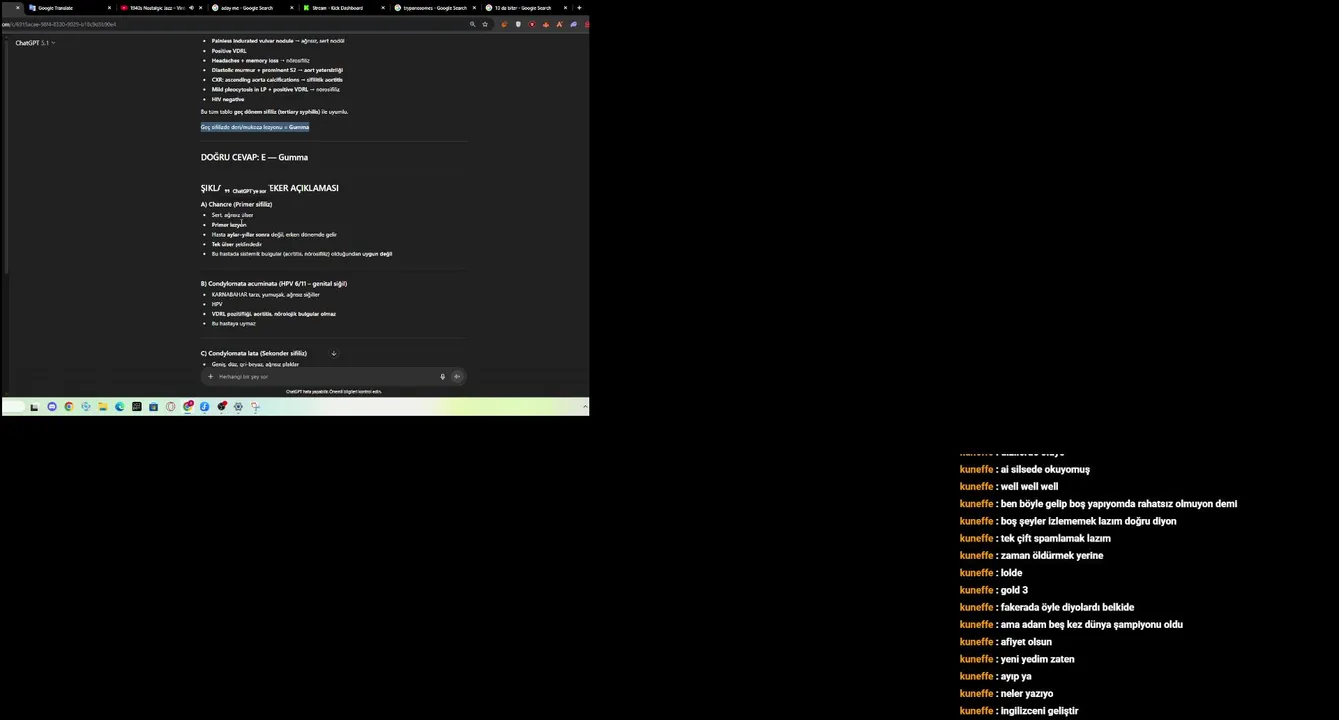The height and width of the screenshot is (720, 1339).
Task: Open a new browser tab
Action: tap(579, 8)
